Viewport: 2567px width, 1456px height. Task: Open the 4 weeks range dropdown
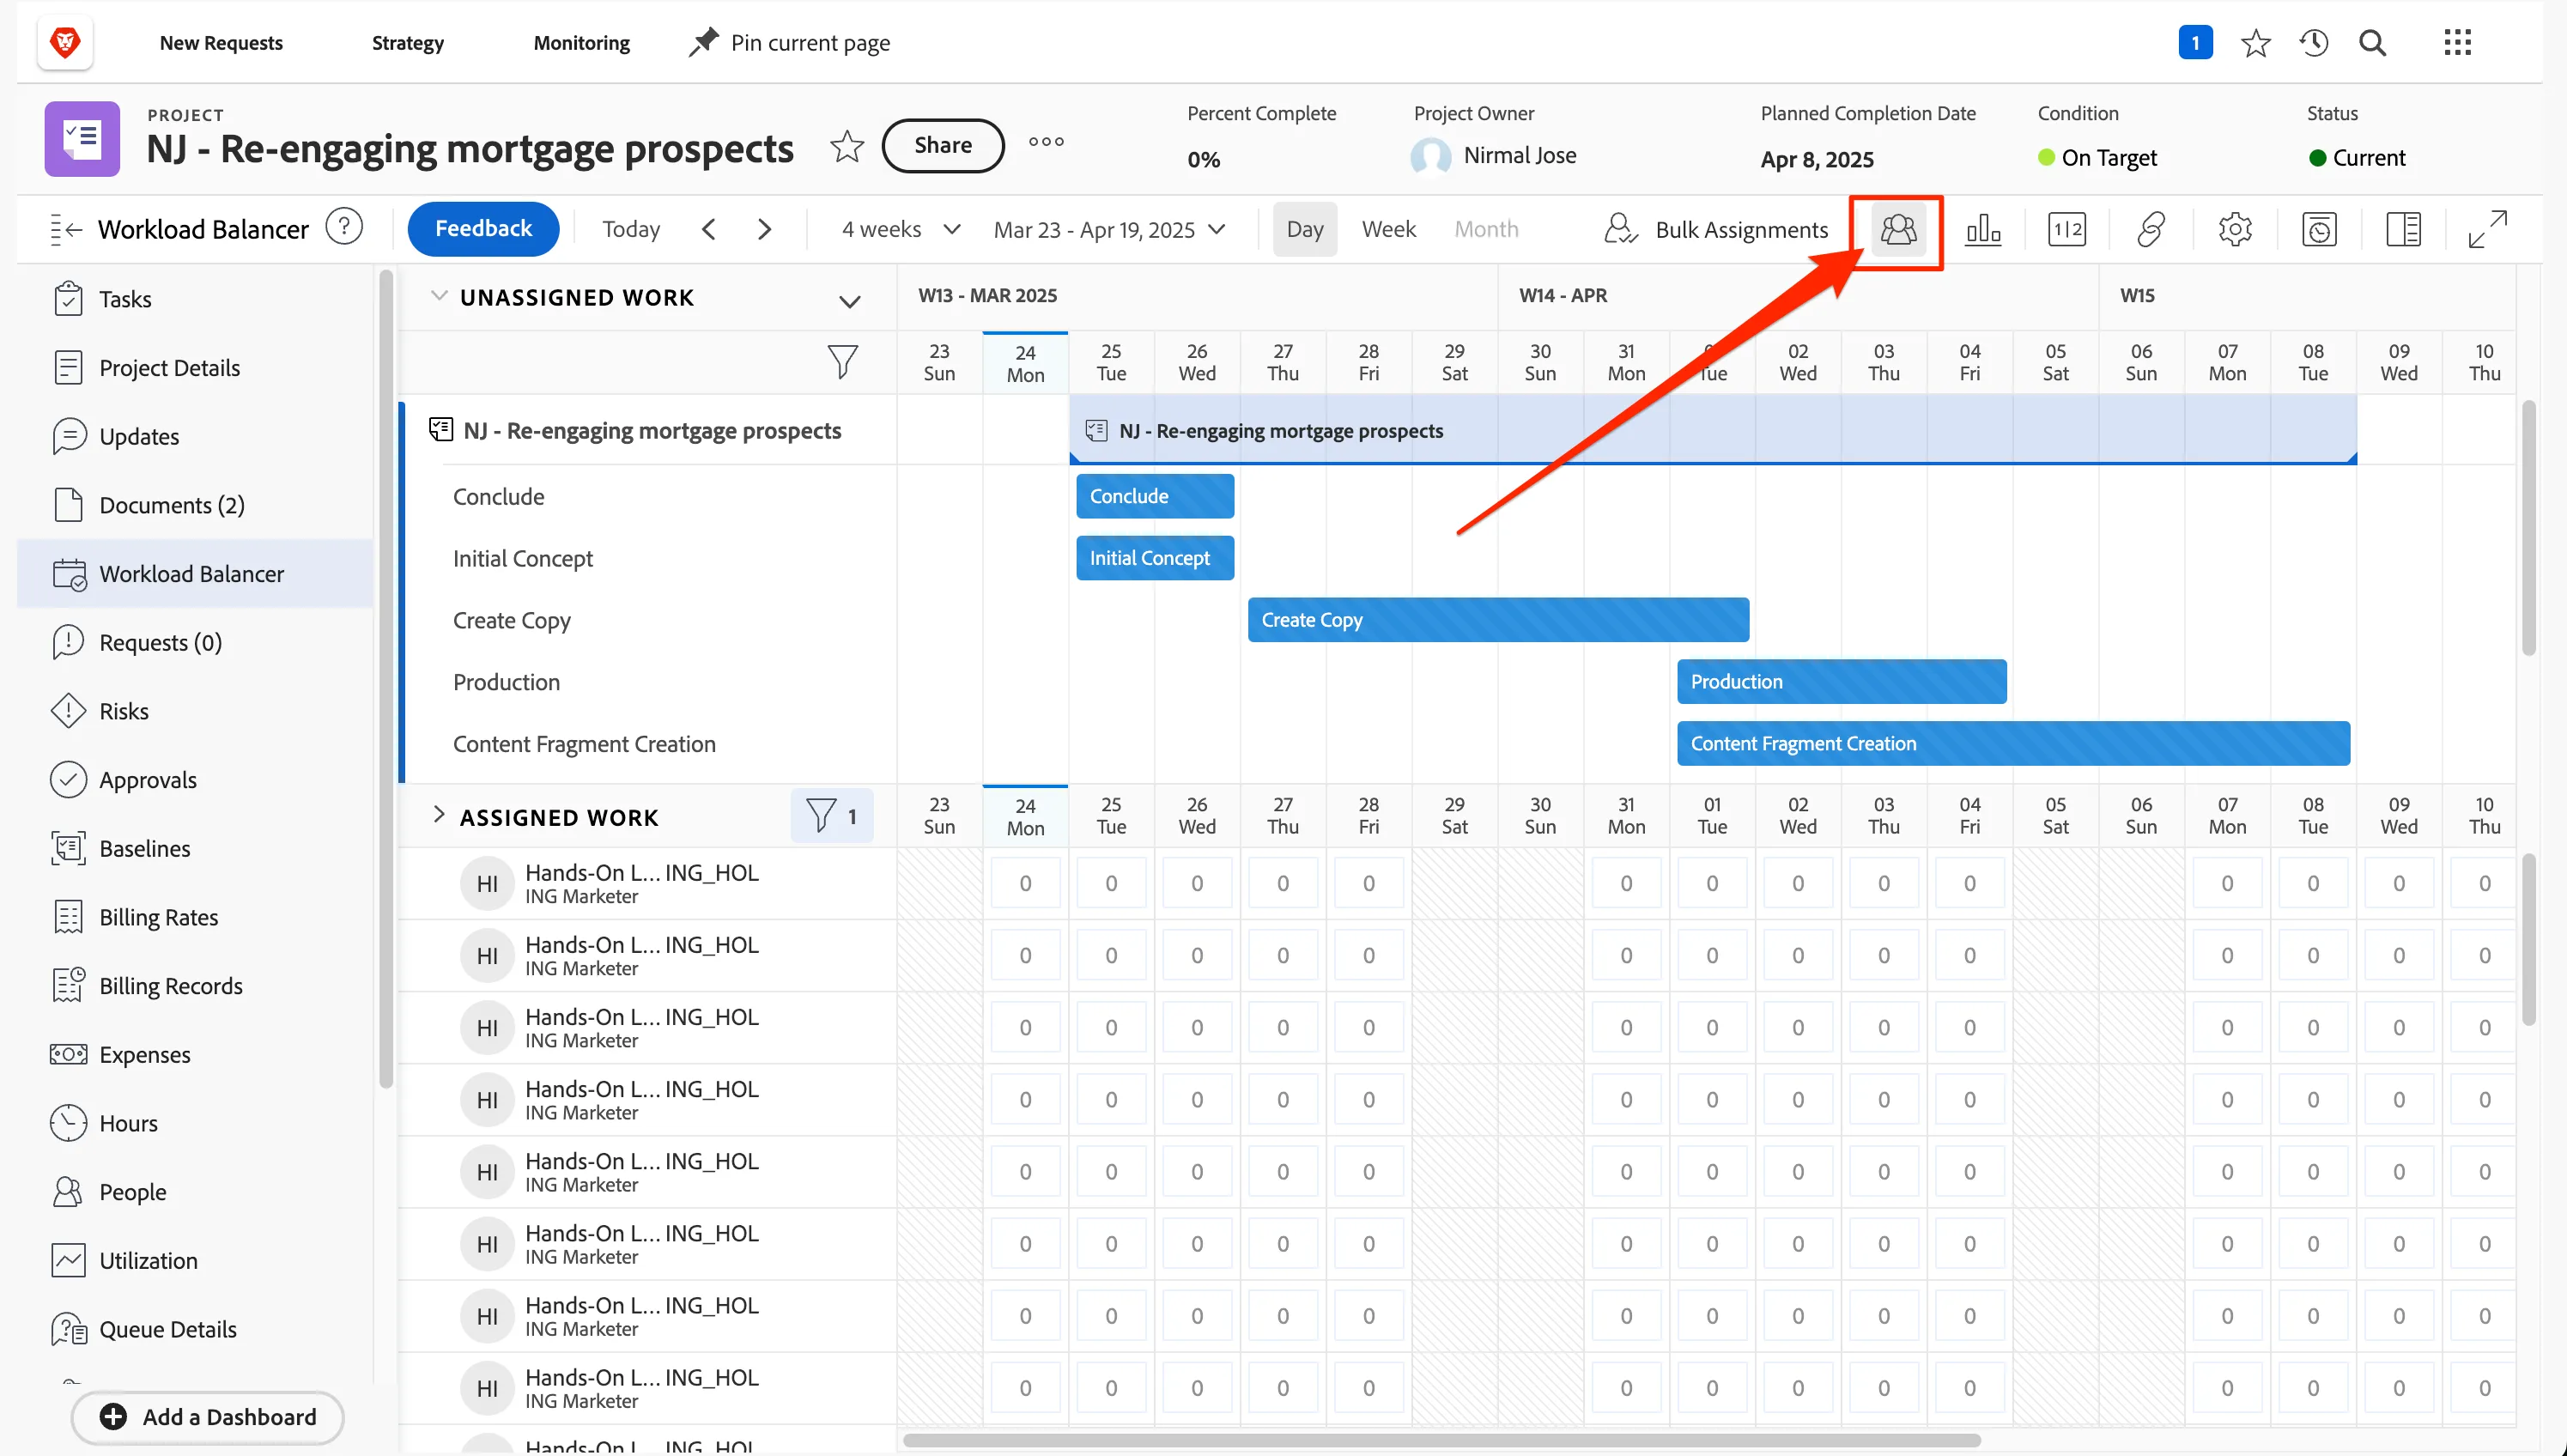(900, 230)
